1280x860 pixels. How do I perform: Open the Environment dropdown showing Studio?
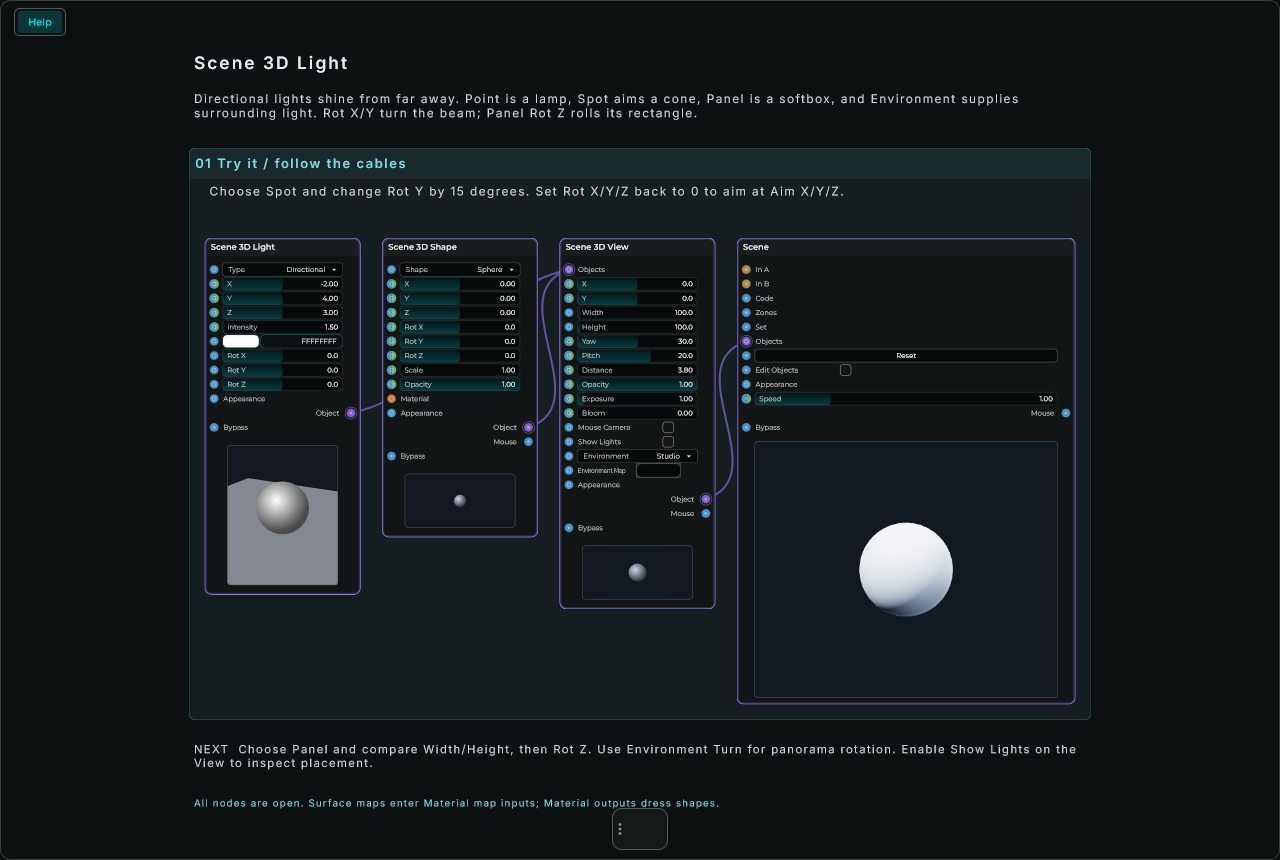(x=638, y=456)
